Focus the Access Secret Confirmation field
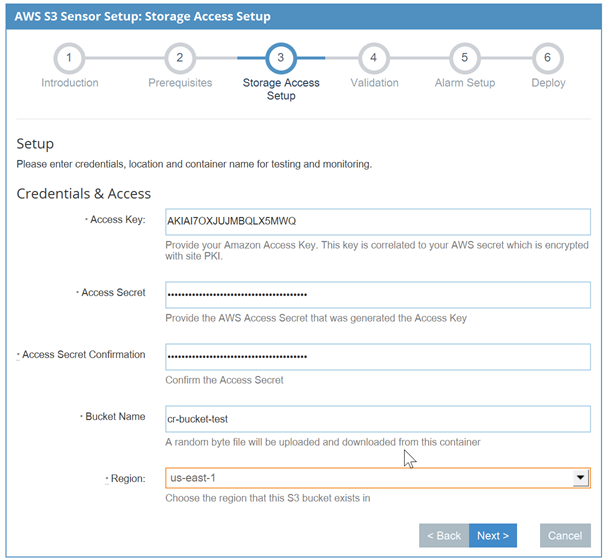Image resolution: width=608 pixels, height=560 pixels. coord(378,357)
